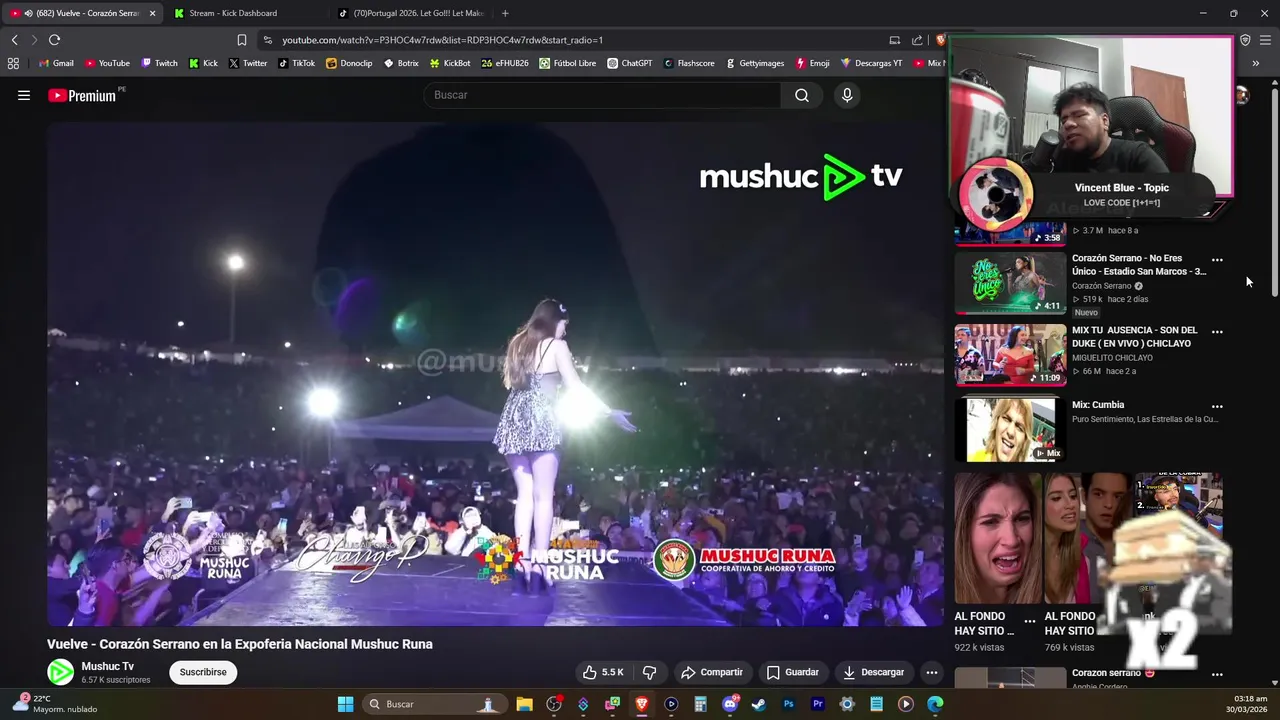The image size is (1280, 720).
Task: Open options for No Eres Único video
Action: (1217, 259)
